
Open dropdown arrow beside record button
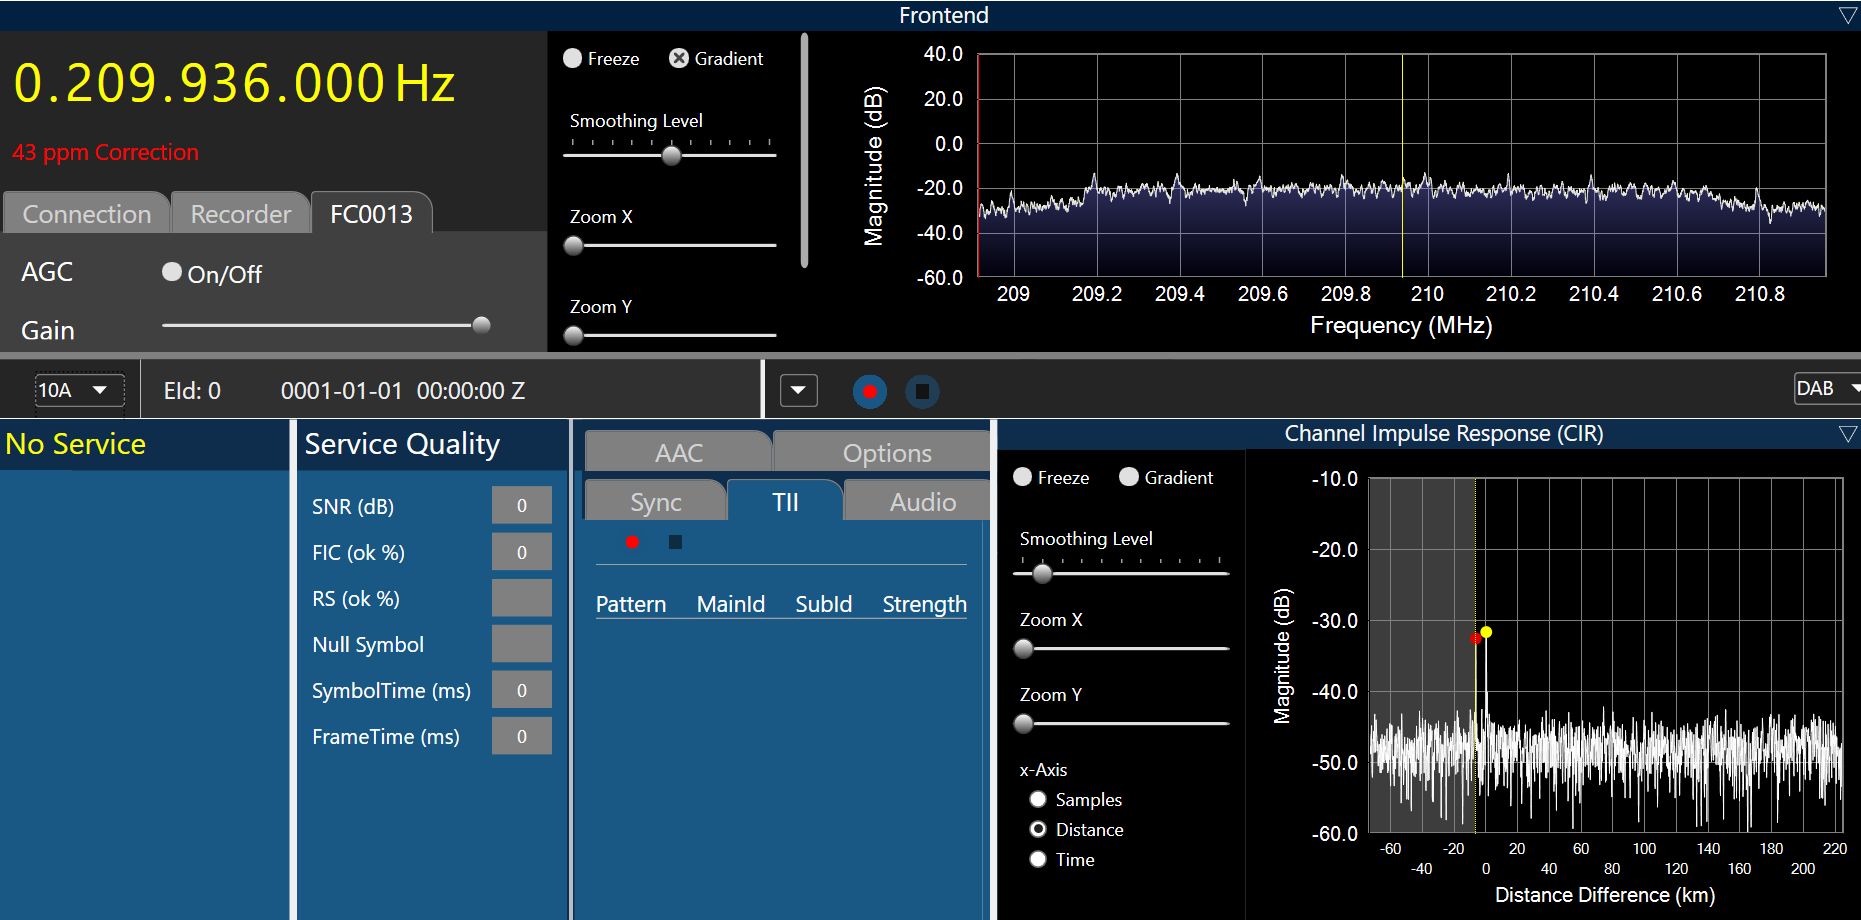click(x=798, y=390)
